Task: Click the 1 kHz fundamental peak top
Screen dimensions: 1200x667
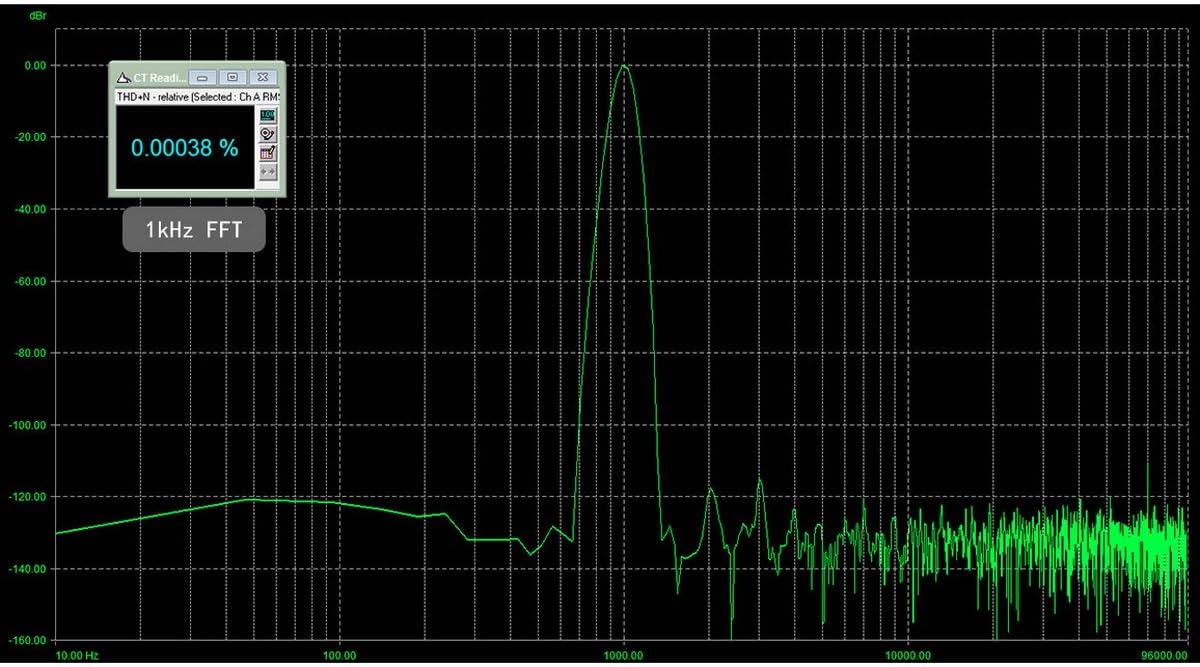Action: [624, 66]
